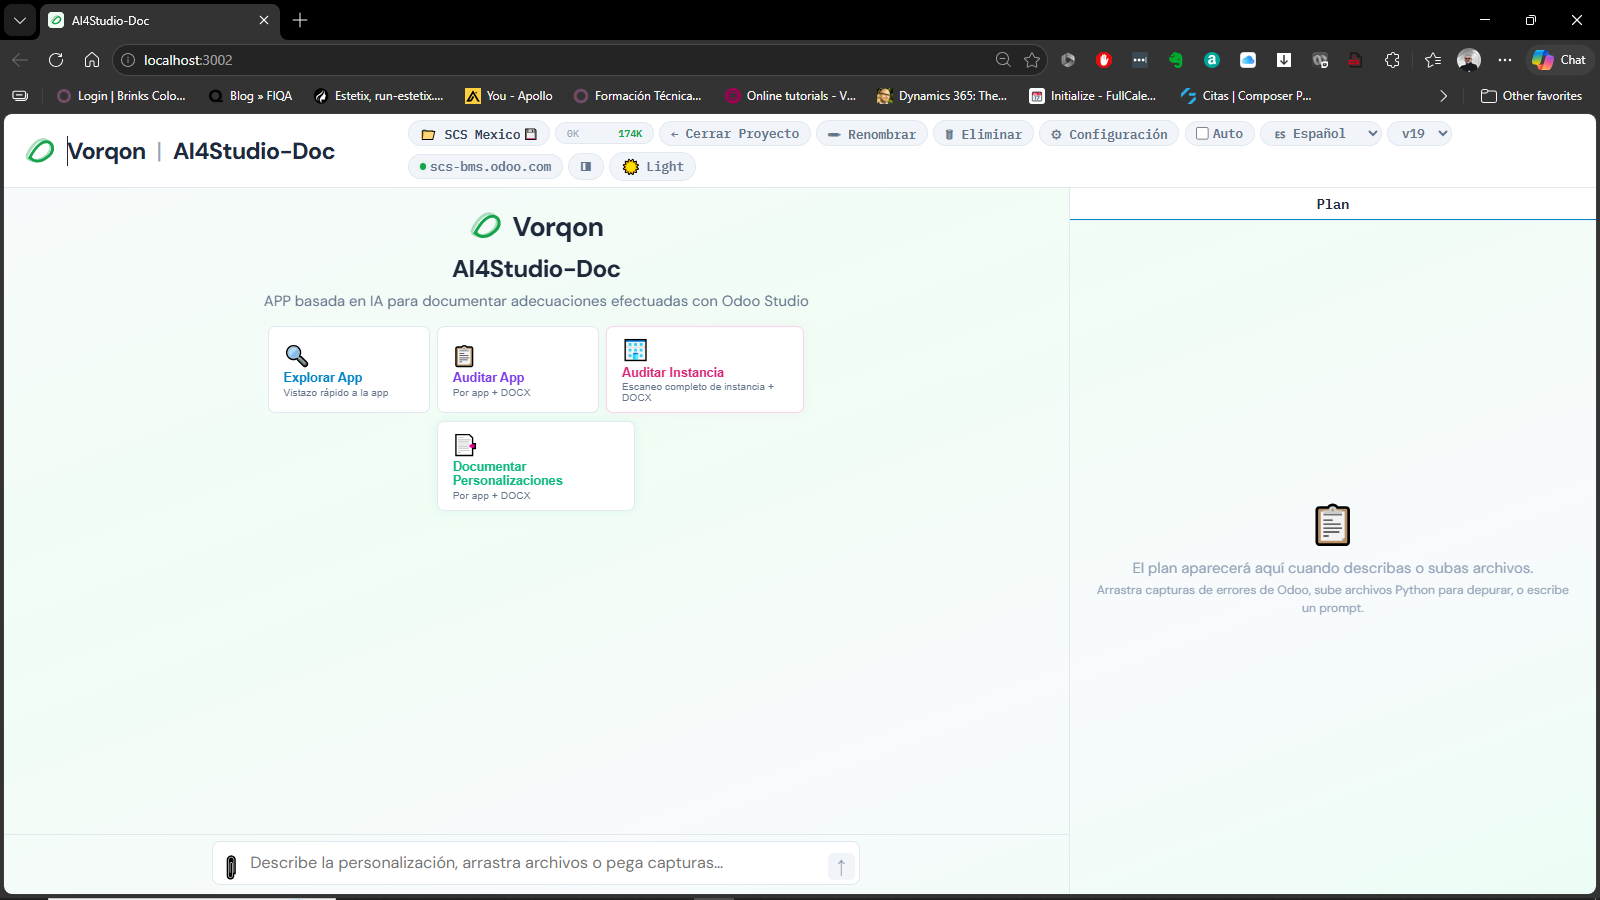Open the Explorar App card
This screenshot has height=900, width=1600.
click(x=349, y=369)
